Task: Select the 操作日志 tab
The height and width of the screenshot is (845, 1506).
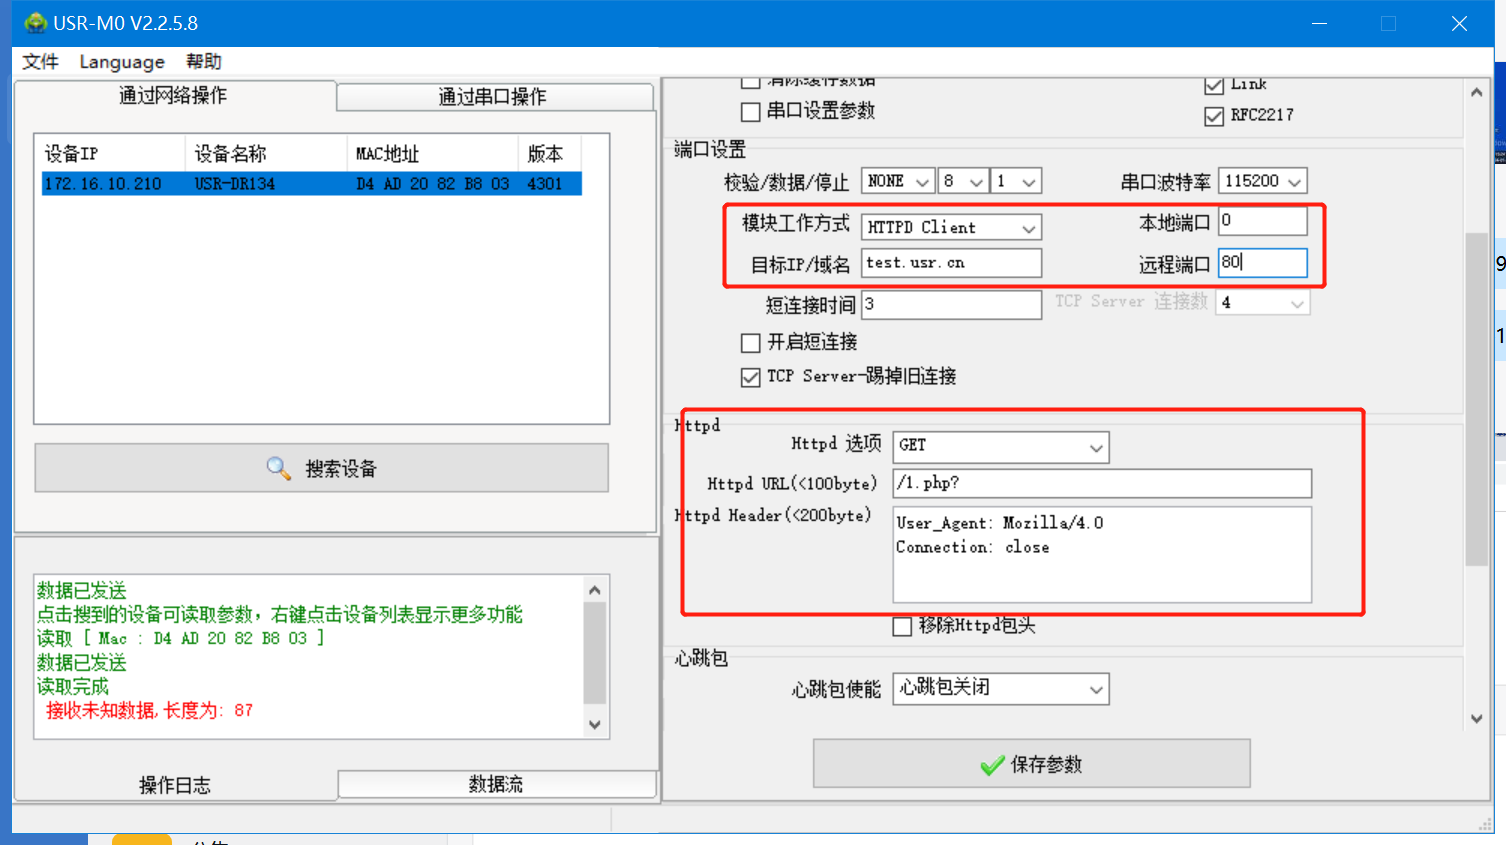Action: point(175,786)
